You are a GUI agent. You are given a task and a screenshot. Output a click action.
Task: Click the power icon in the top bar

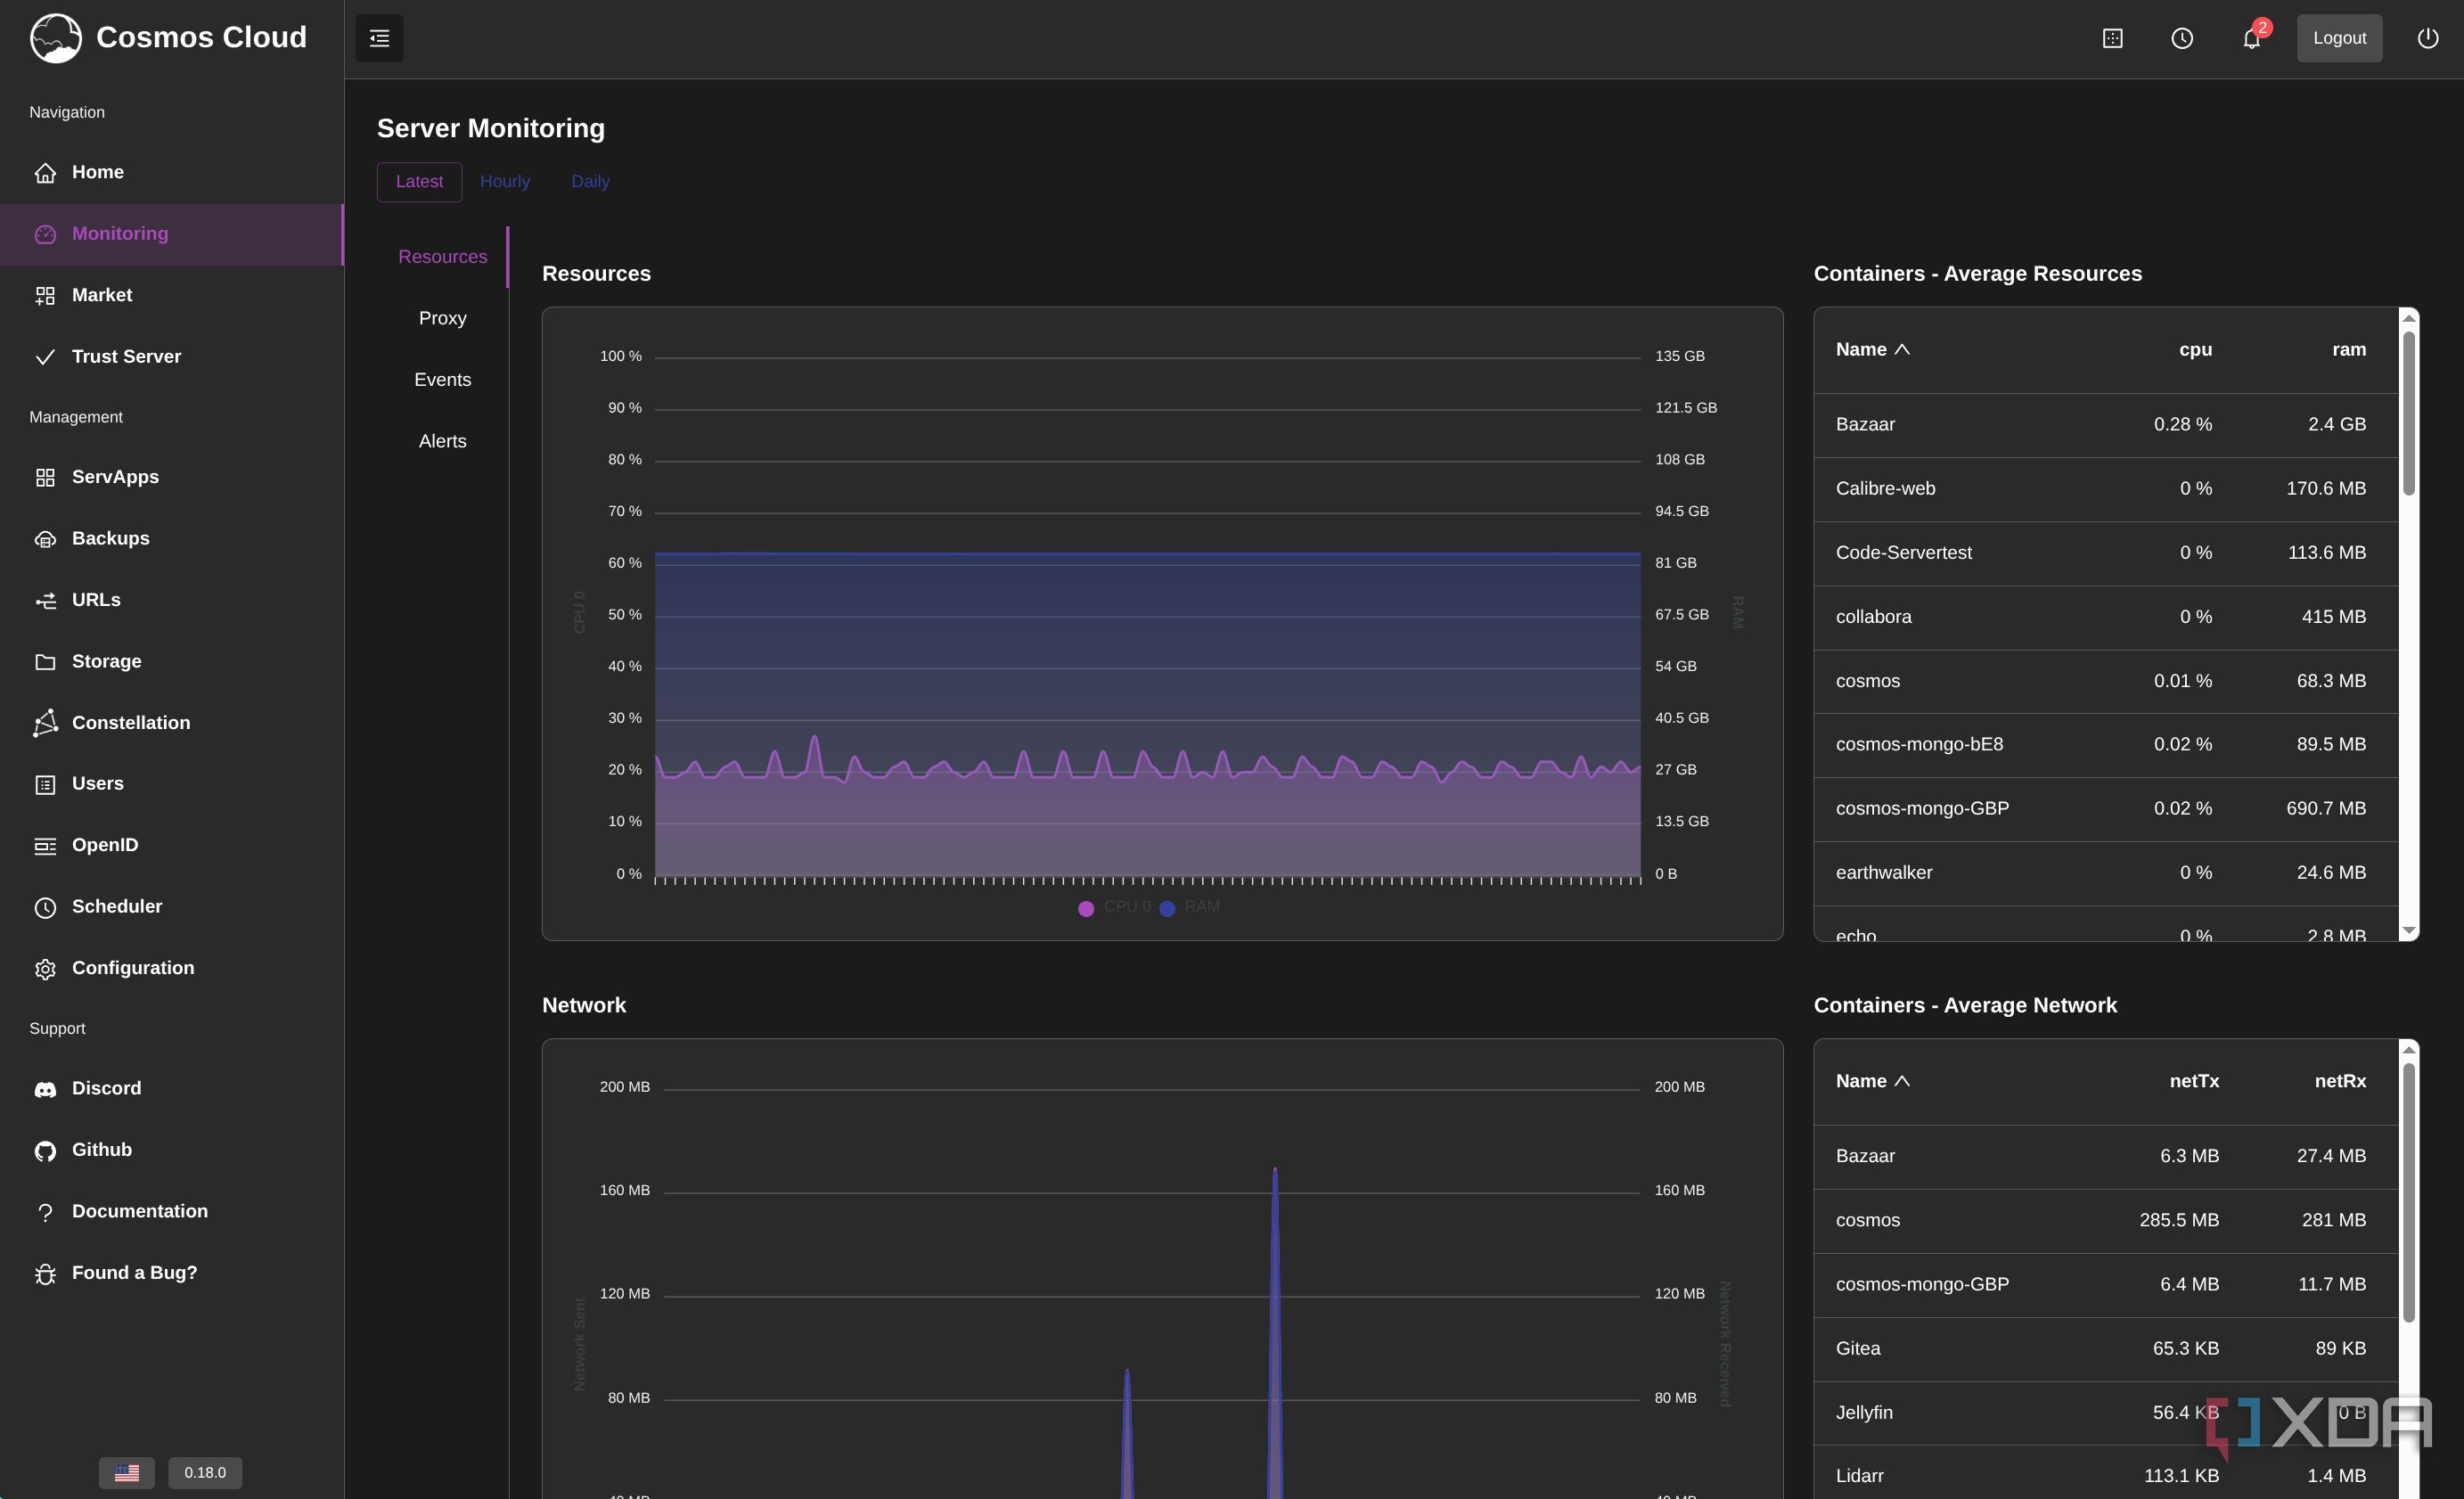(2427, 38)
